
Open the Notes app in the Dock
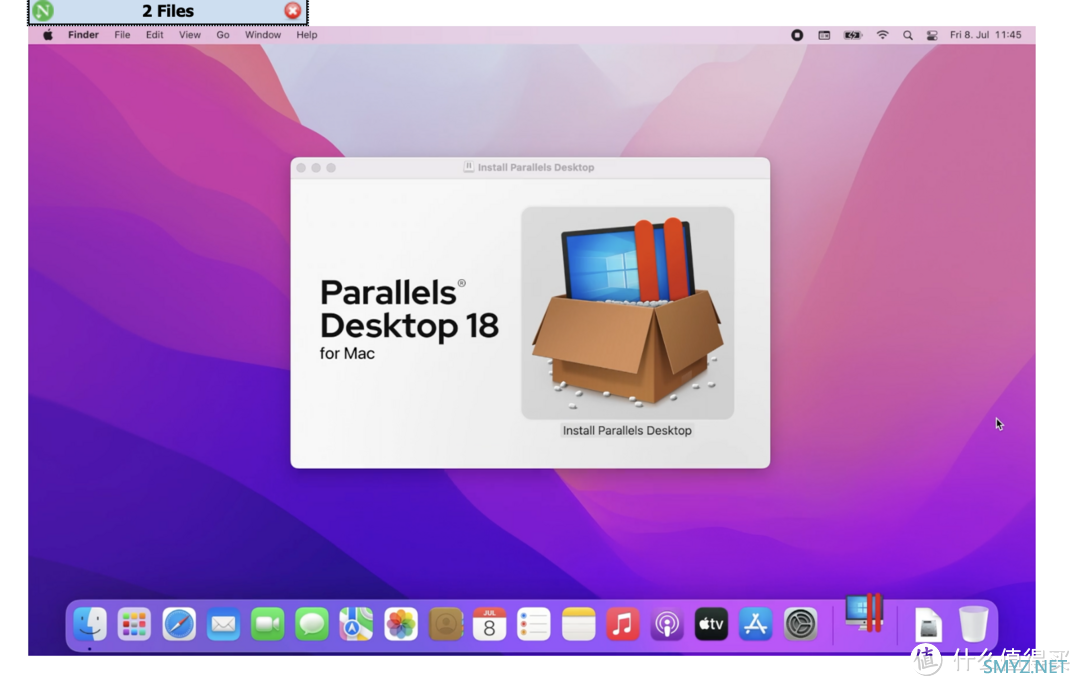[x=579, y=625]
